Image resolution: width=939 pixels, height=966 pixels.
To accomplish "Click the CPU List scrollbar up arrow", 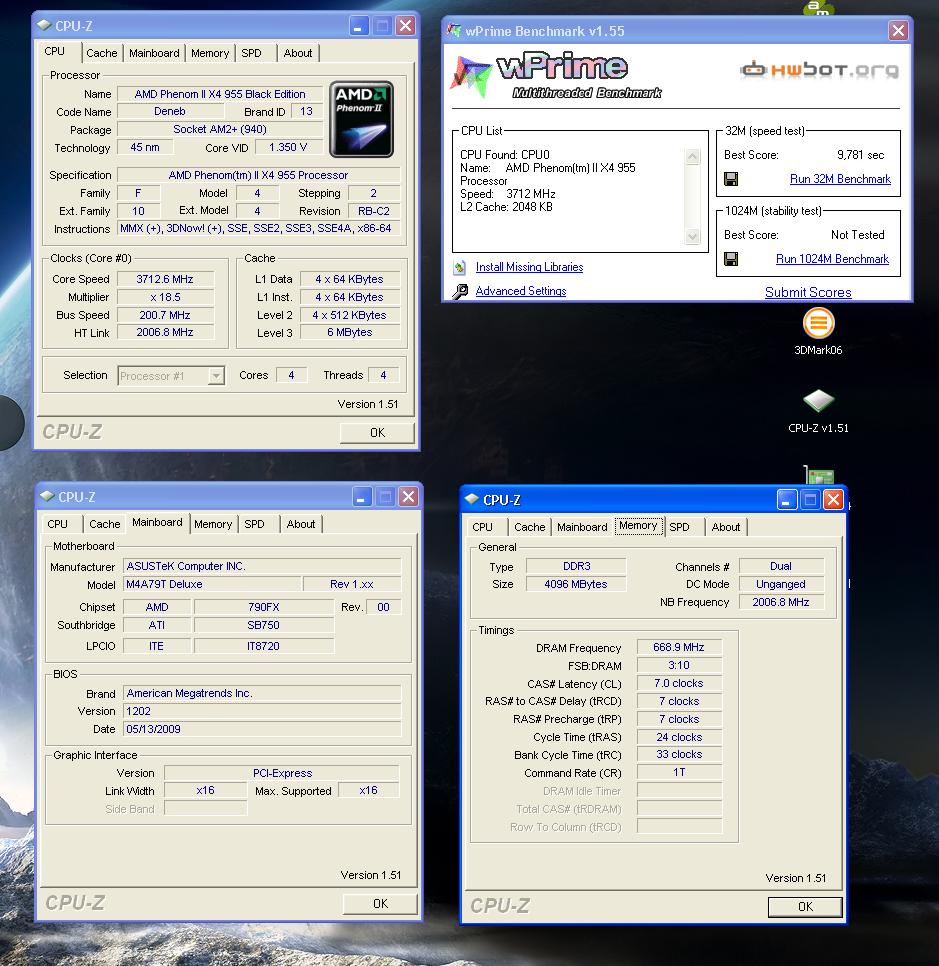I will (693, 156).
